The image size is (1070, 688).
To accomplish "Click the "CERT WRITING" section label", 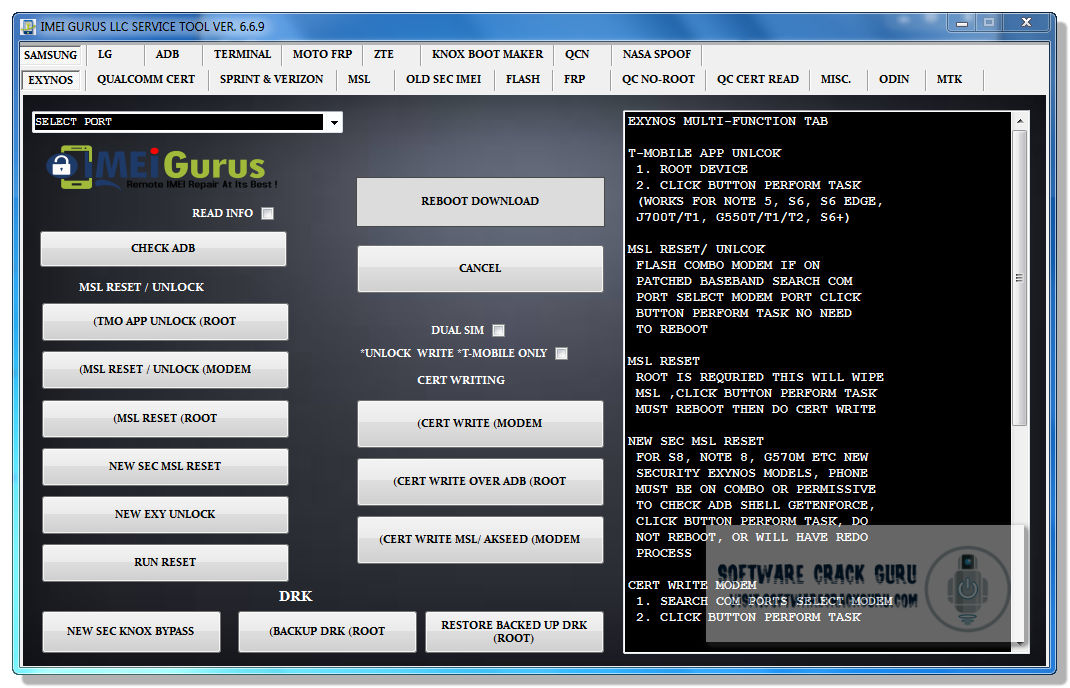I will [x=461, y=380].
